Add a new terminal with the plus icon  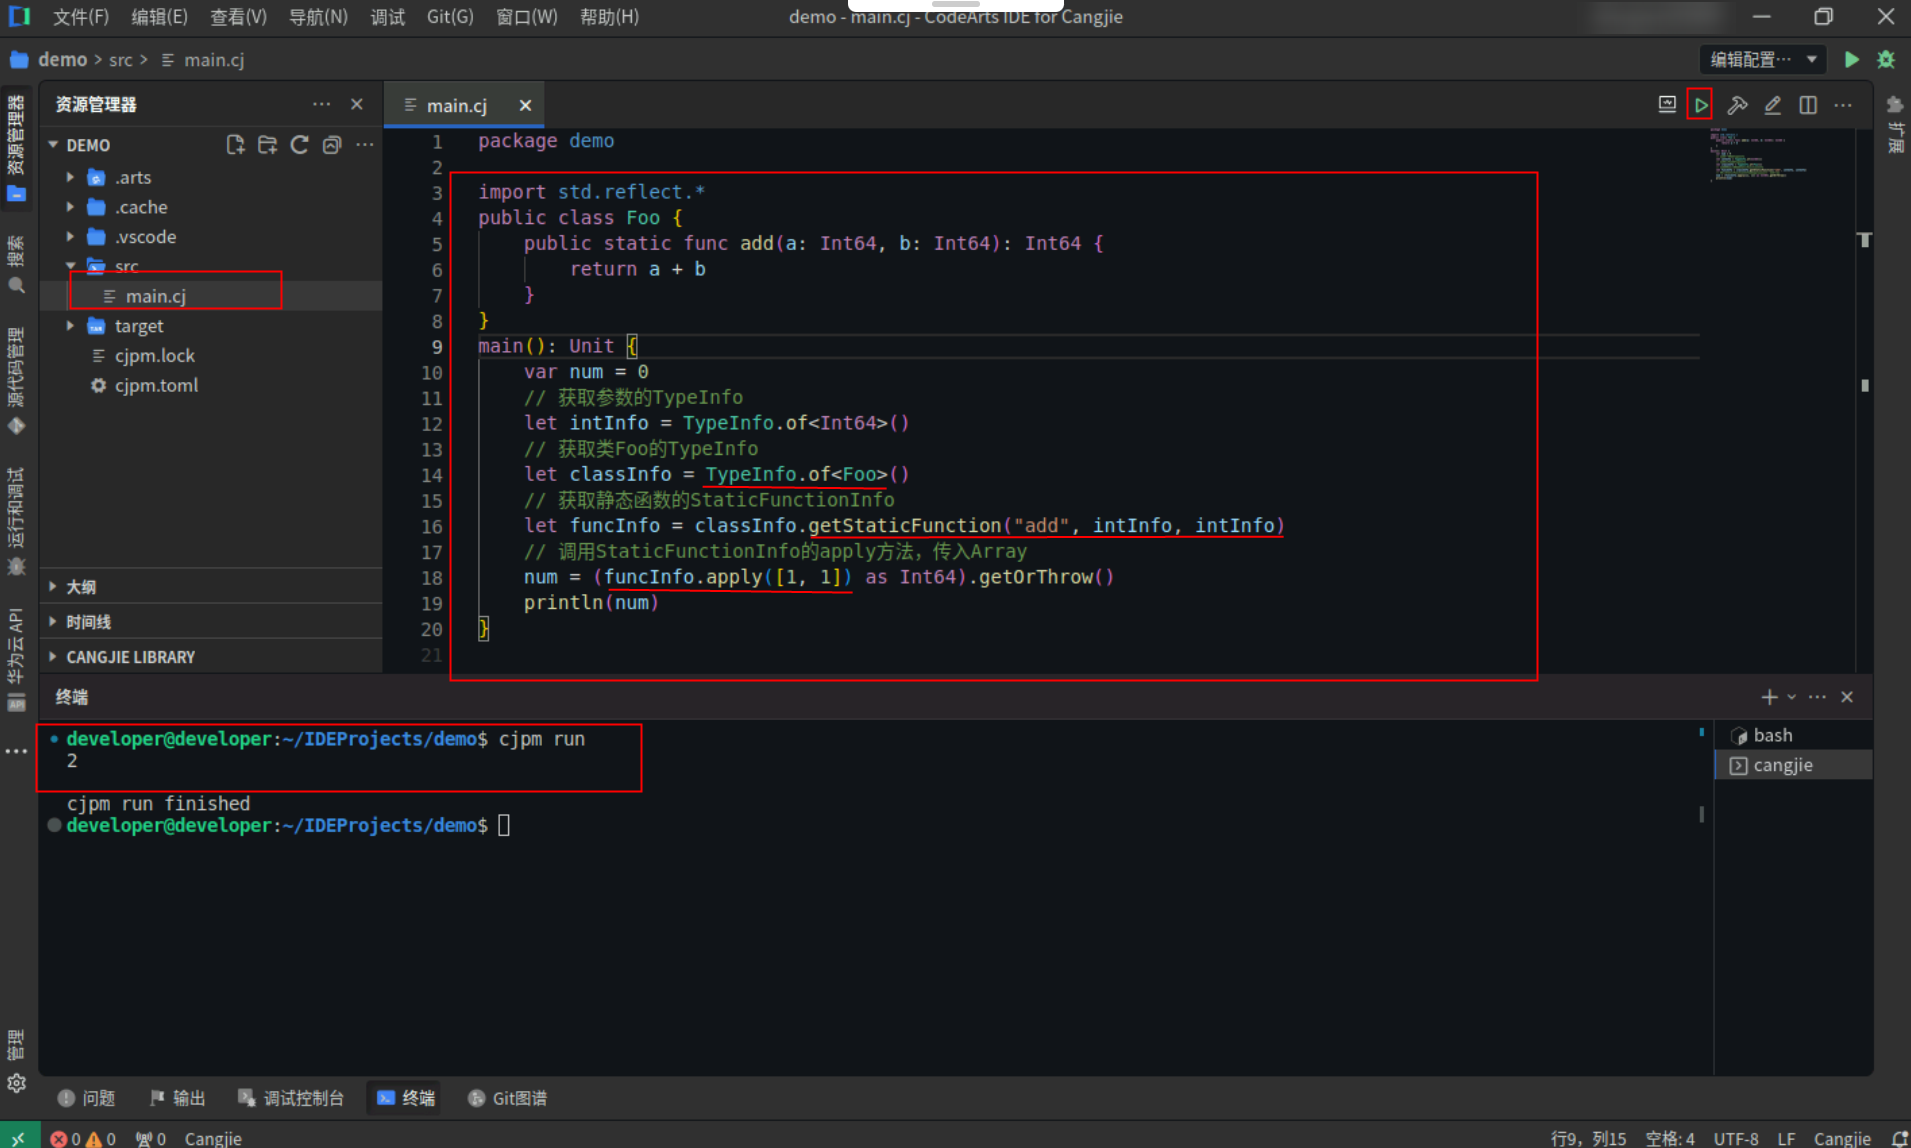coord(1769,697)
